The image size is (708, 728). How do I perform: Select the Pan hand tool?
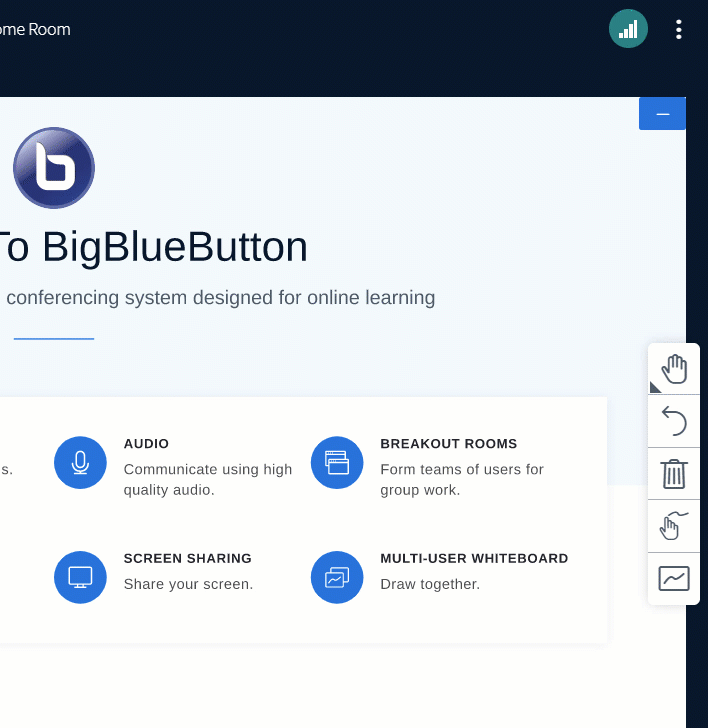point(674,369)
